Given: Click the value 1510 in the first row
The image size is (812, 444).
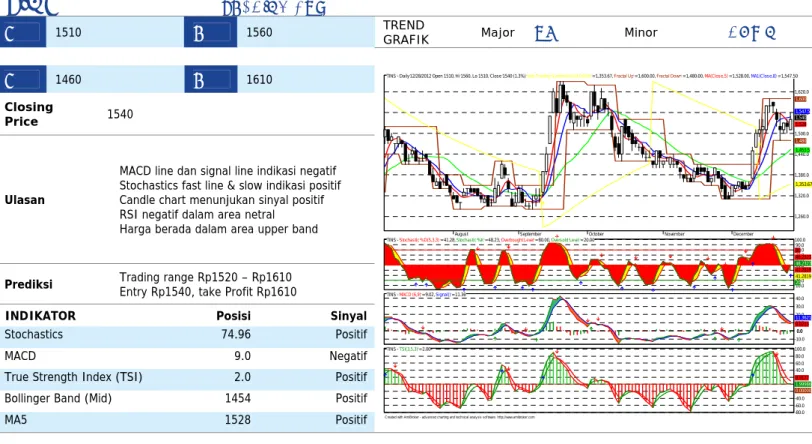Looking at the screenshot, I should coord(68,33).
